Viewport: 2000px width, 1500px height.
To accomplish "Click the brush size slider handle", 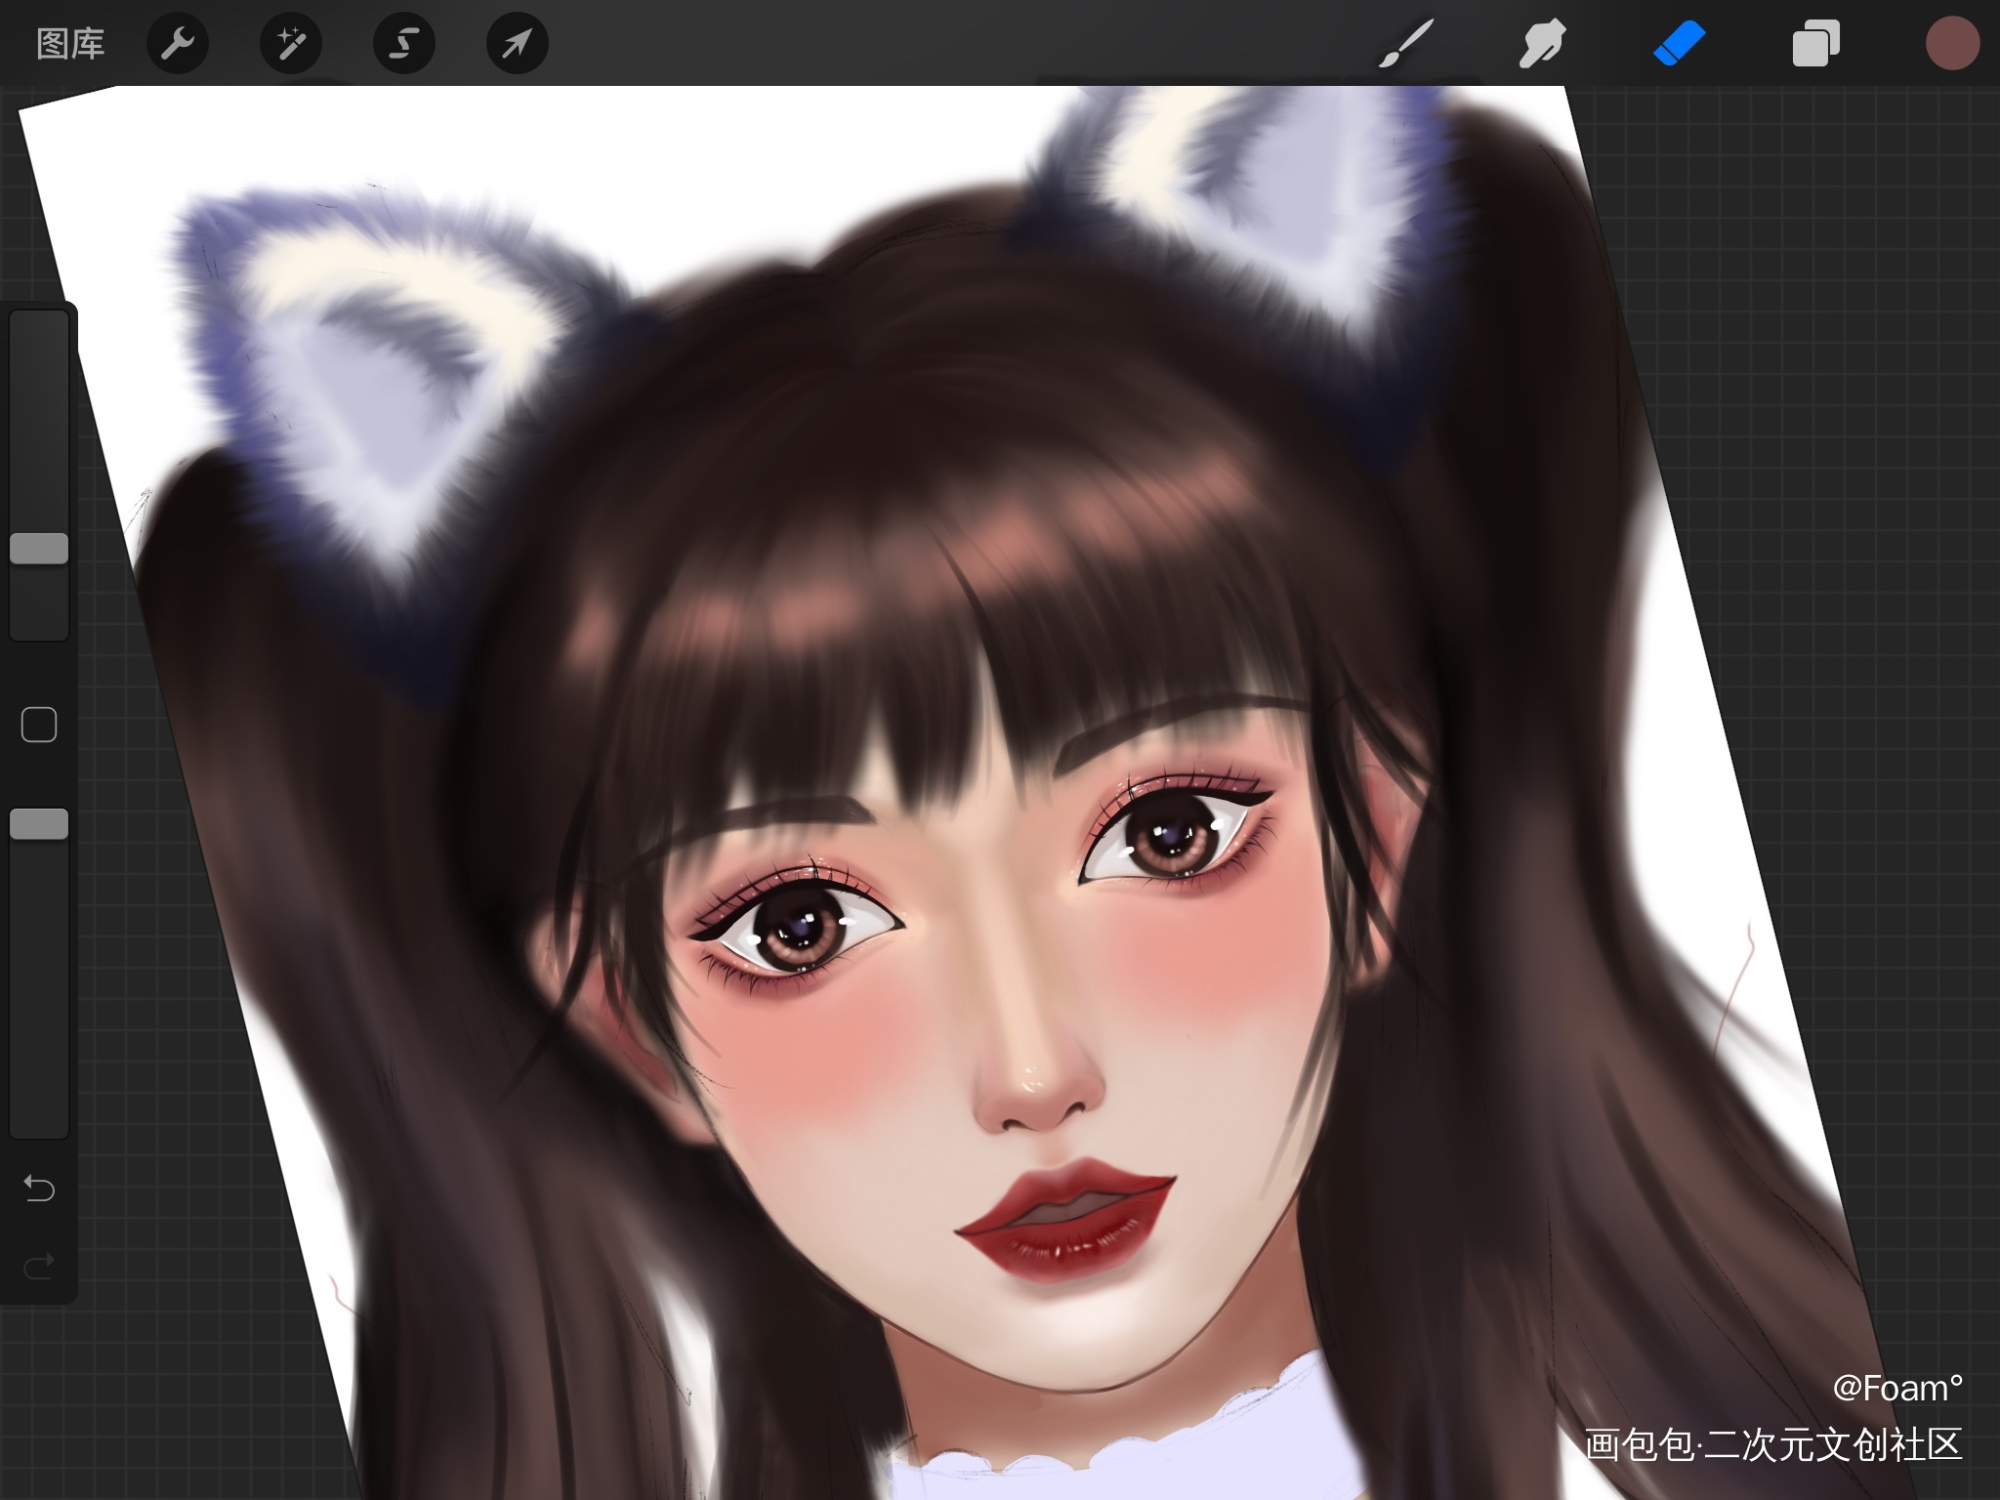I will point(39,549).
